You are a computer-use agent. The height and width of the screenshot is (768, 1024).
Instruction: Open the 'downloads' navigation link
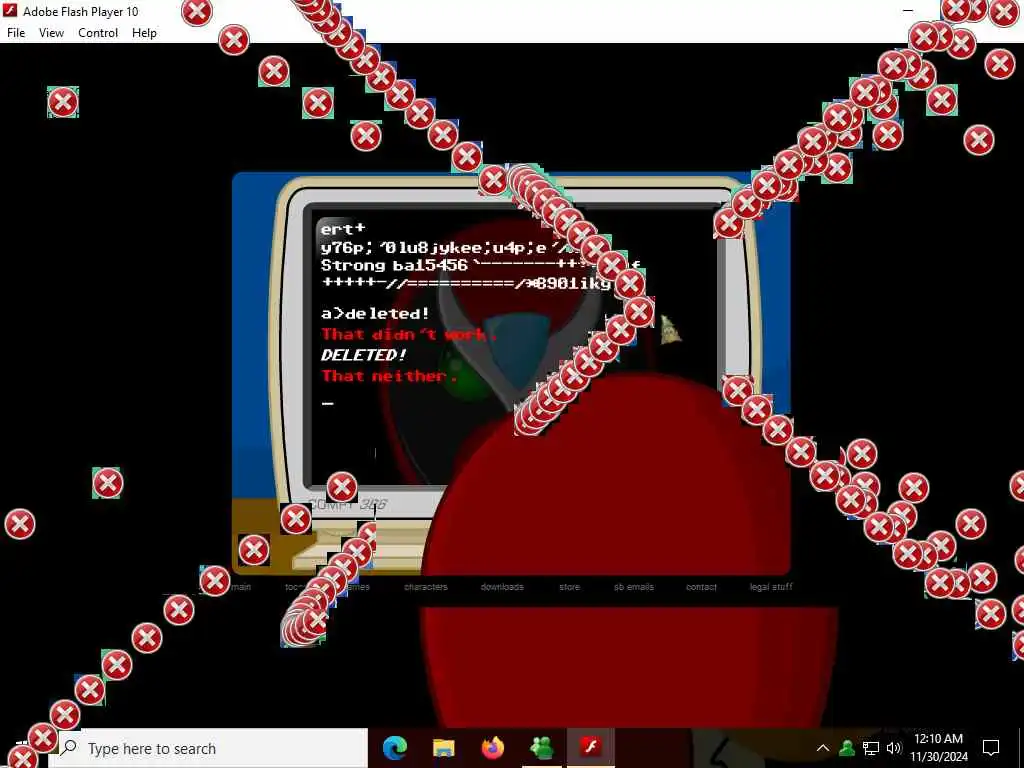(502, 586)
